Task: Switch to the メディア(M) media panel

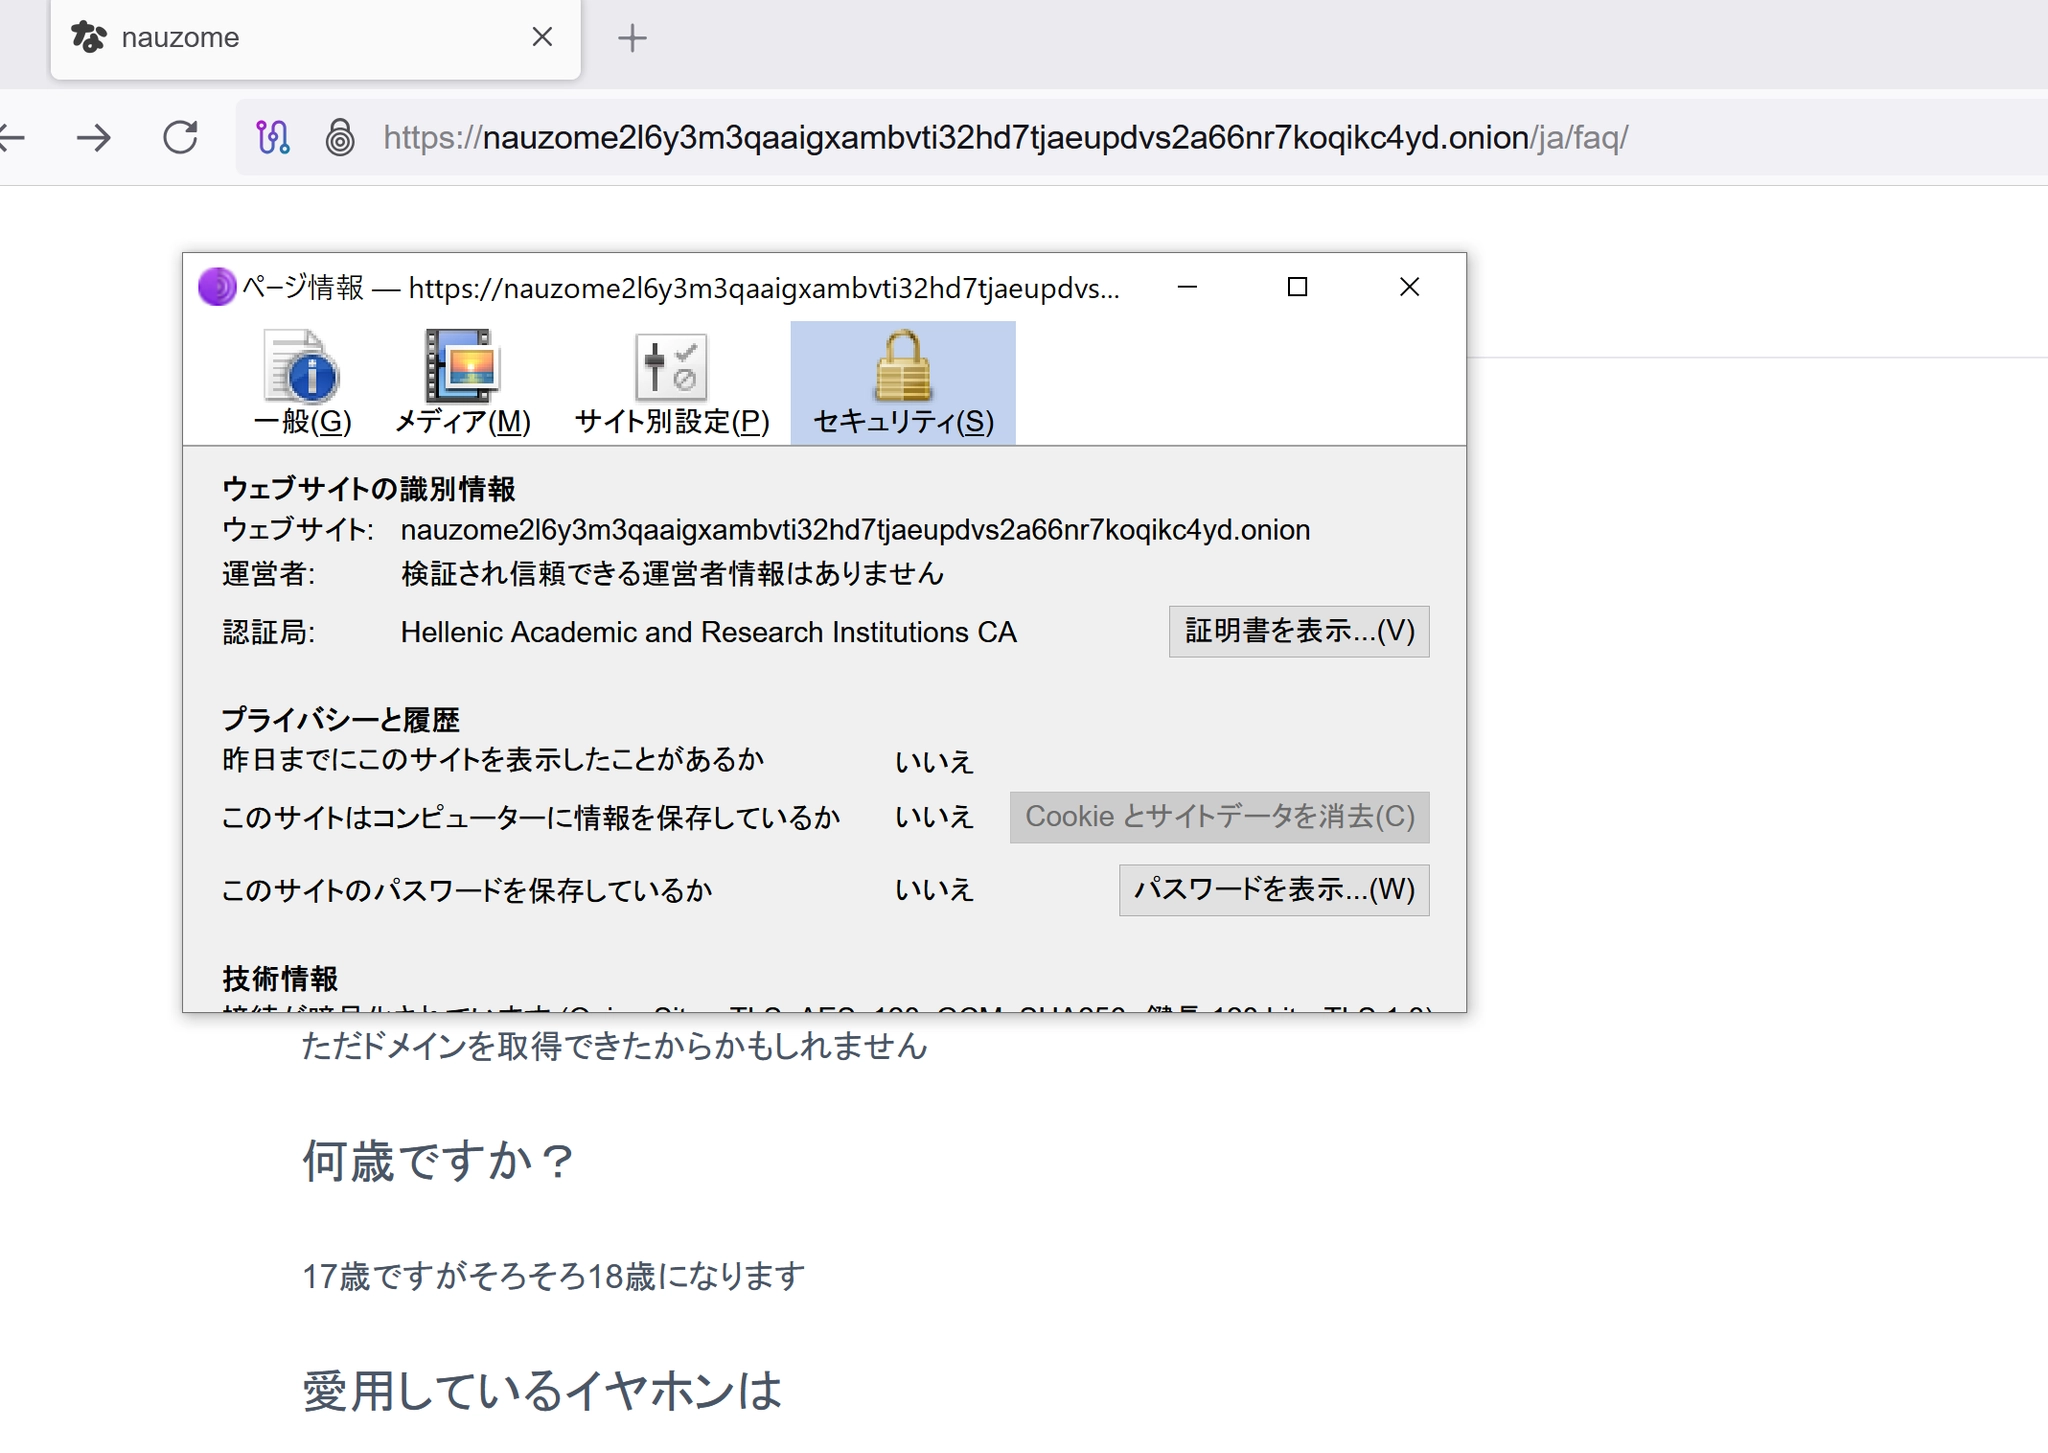Action: (x=462, y=383)
